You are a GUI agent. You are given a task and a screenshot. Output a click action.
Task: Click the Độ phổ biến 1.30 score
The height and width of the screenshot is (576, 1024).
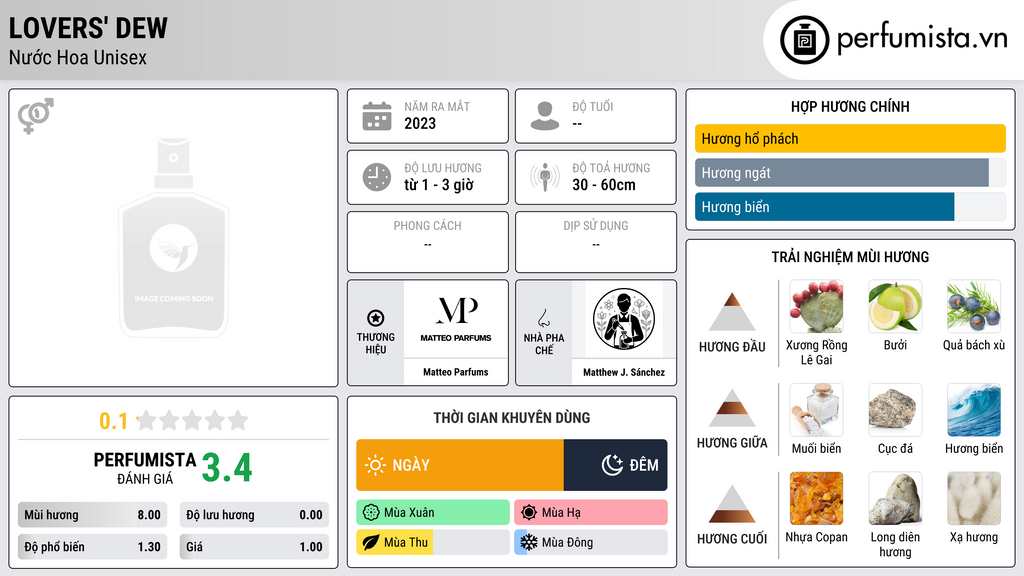click(x=92, y=547)
